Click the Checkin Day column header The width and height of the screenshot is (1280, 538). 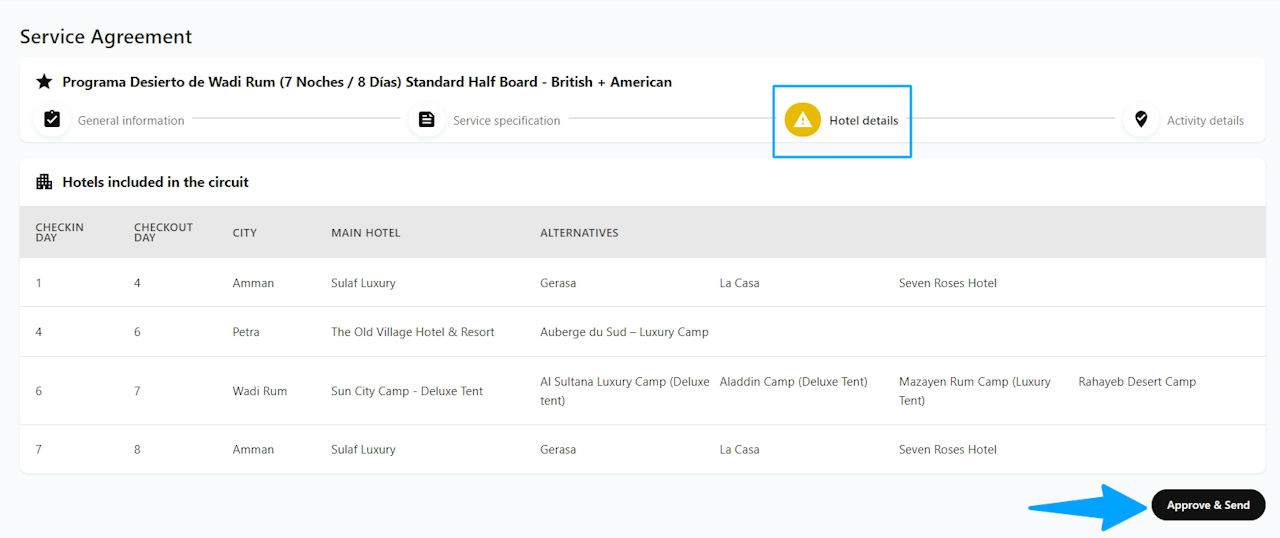point(60,232)
